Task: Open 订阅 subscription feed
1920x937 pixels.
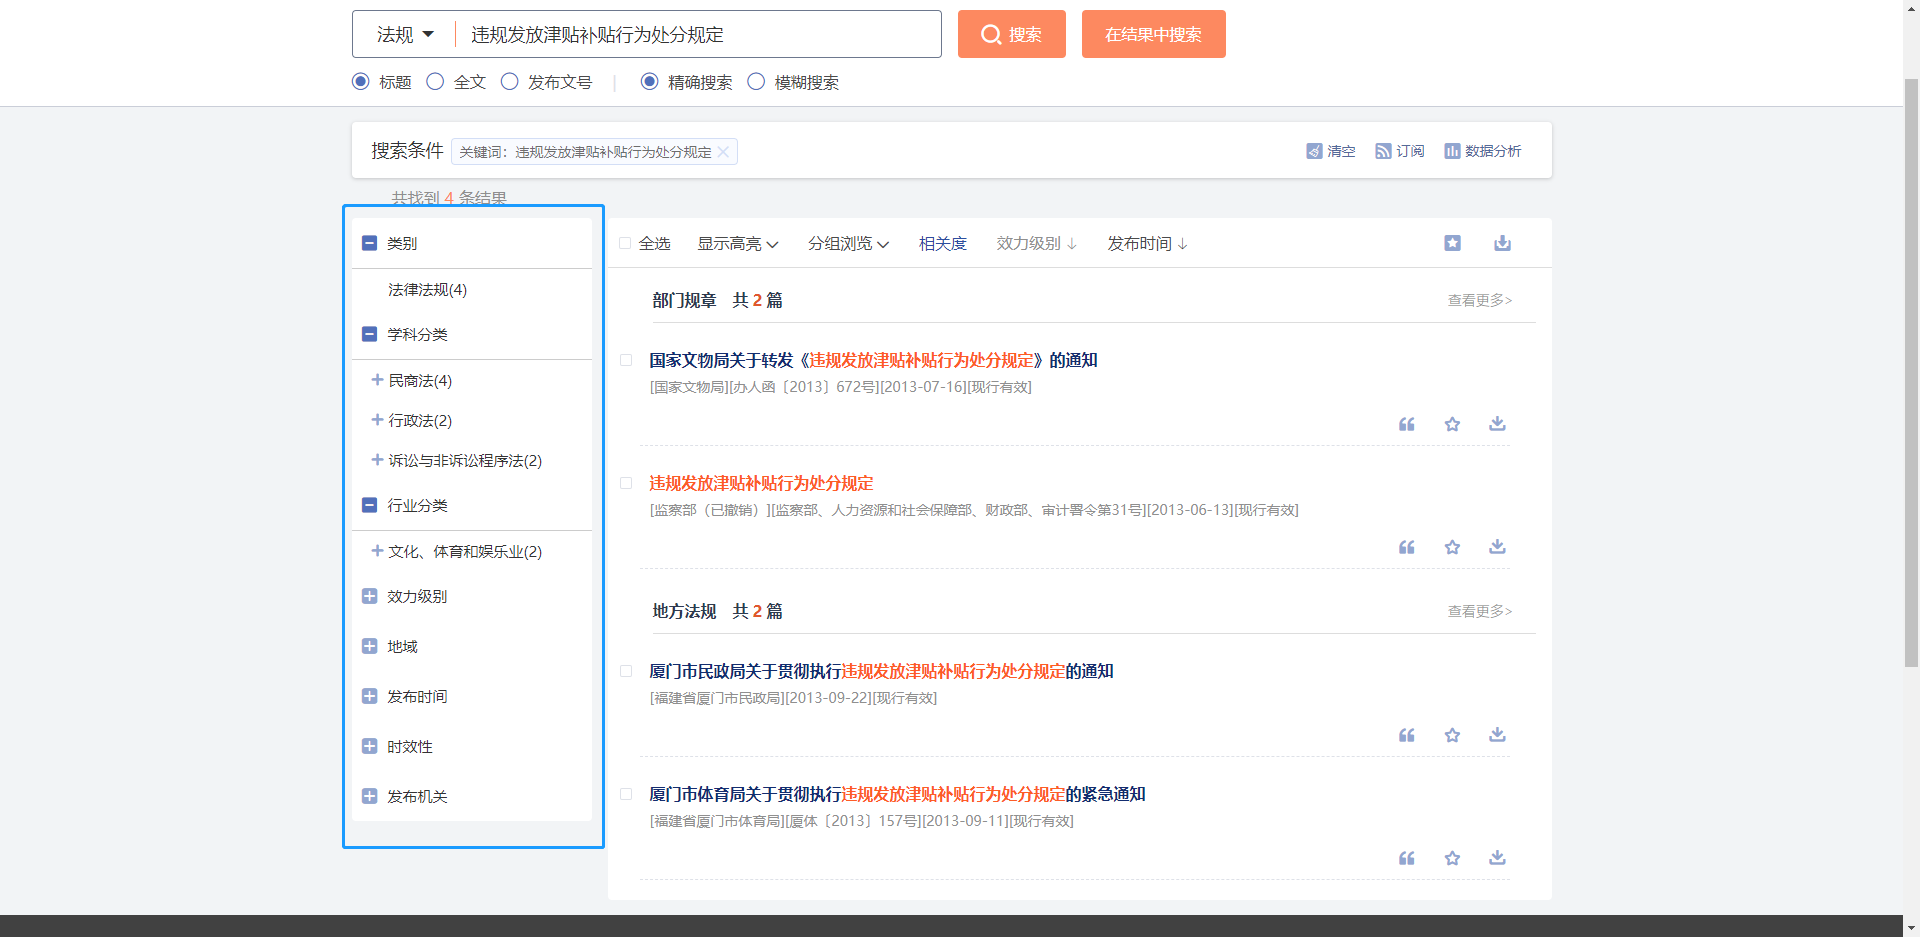Action: point(1399,151)
